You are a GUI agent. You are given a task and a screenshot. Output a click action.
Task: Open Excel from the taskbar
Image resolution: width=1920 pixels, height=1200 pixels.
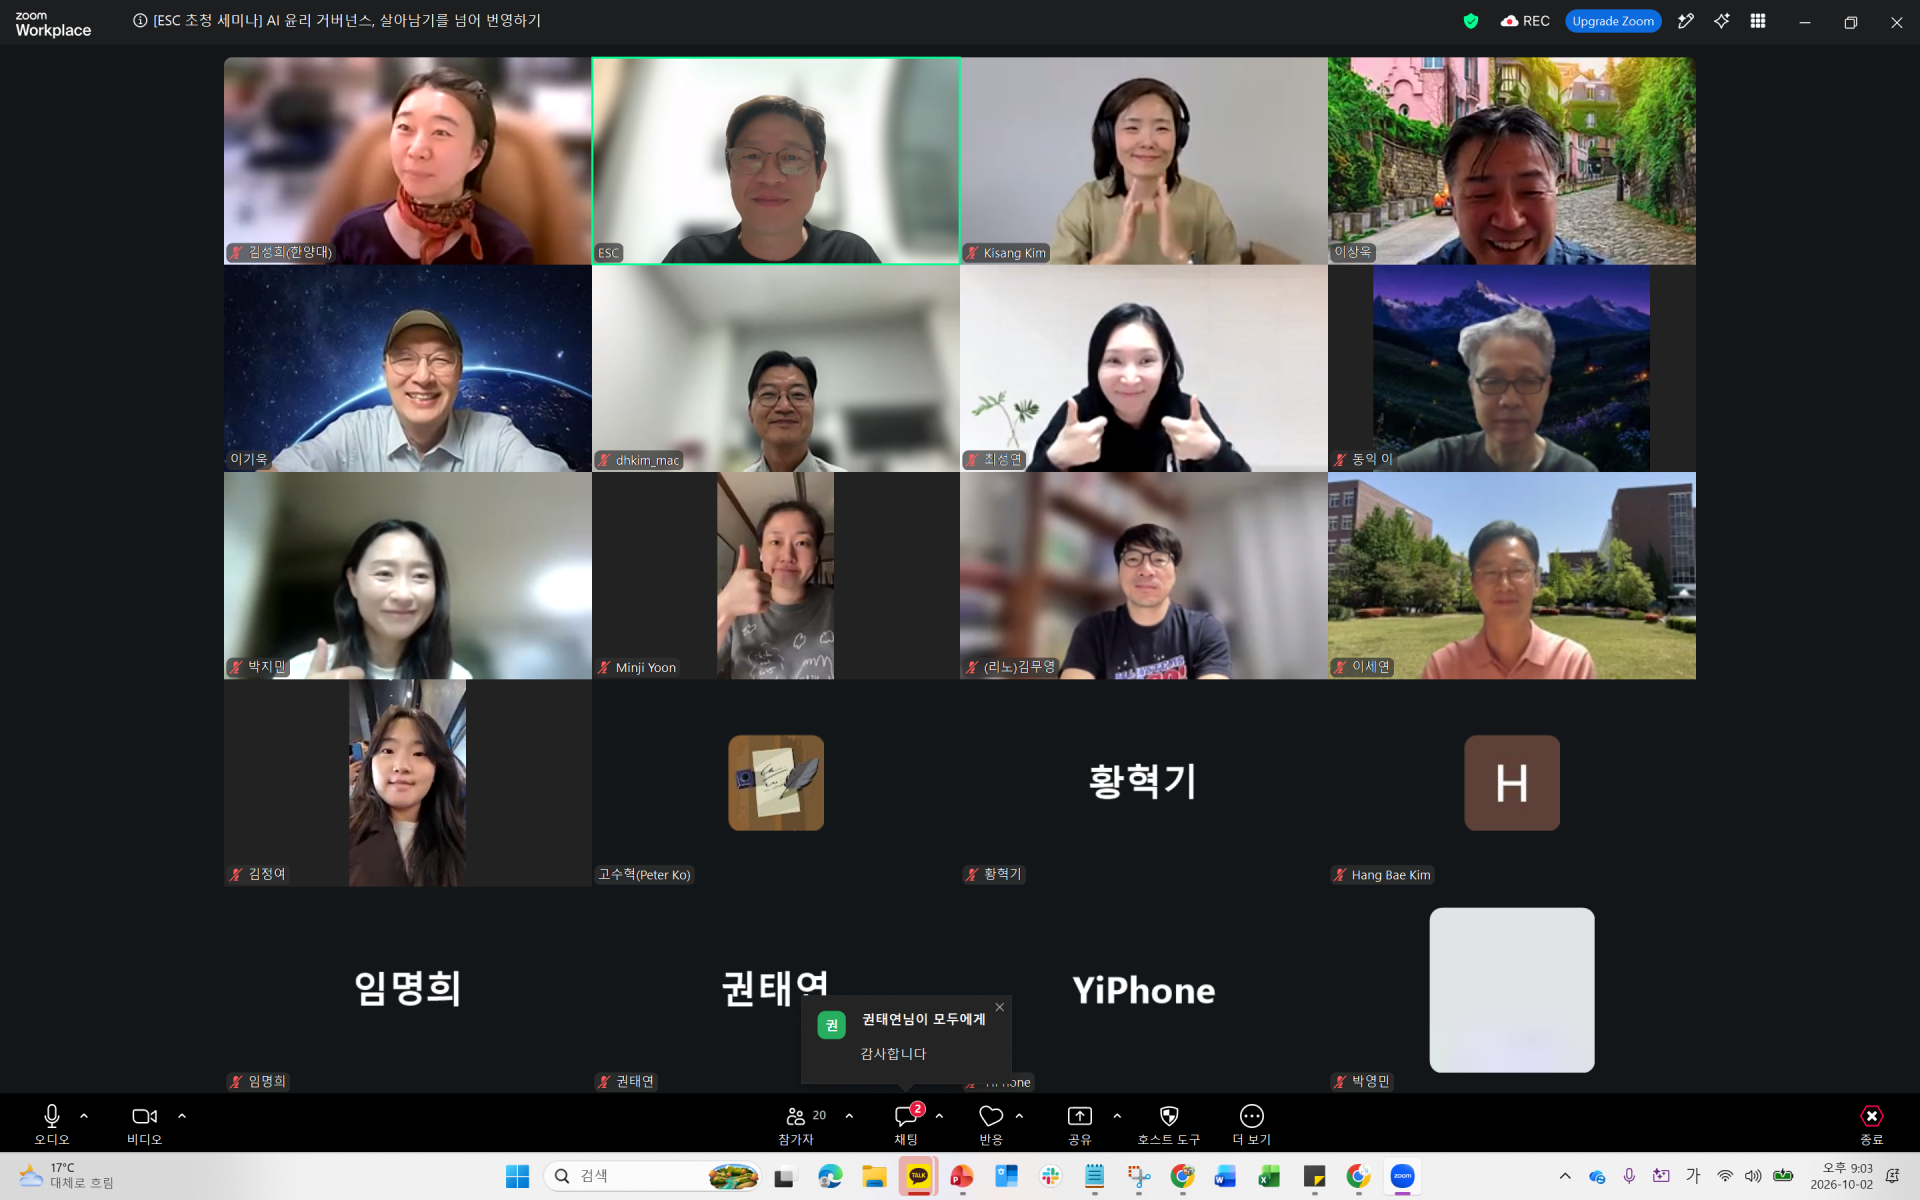click(x=1270, y=1176)
